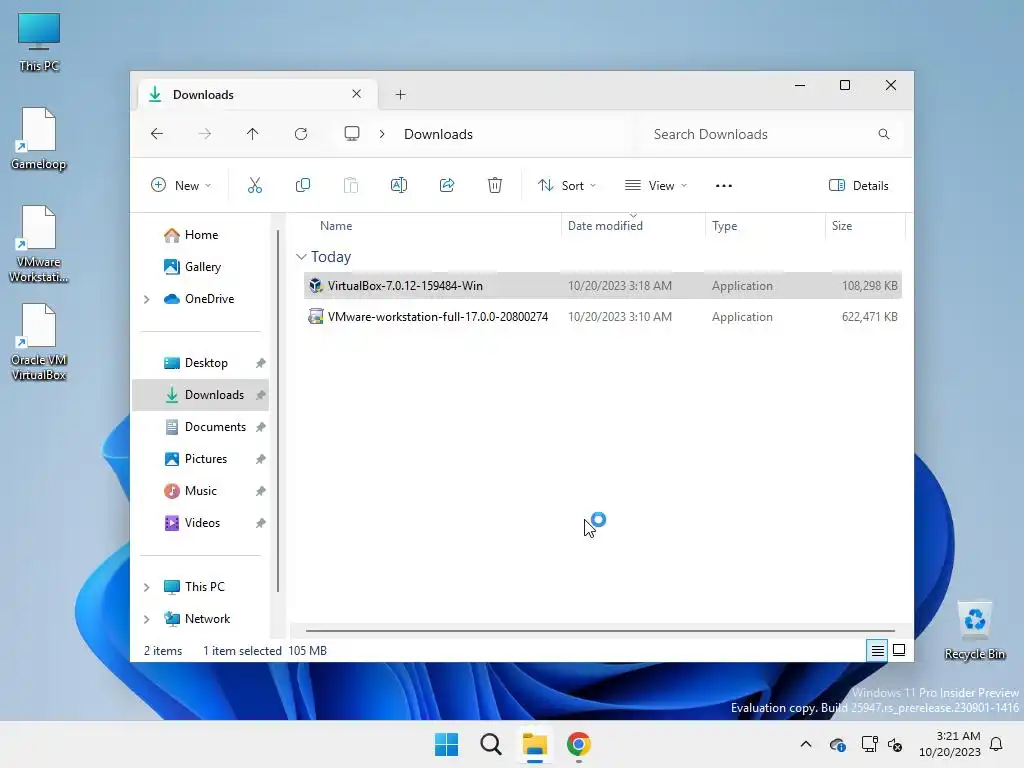Screen dimensions: 1024x768
Task: Open Desktop quick access folder
Action: coord(200,362)
